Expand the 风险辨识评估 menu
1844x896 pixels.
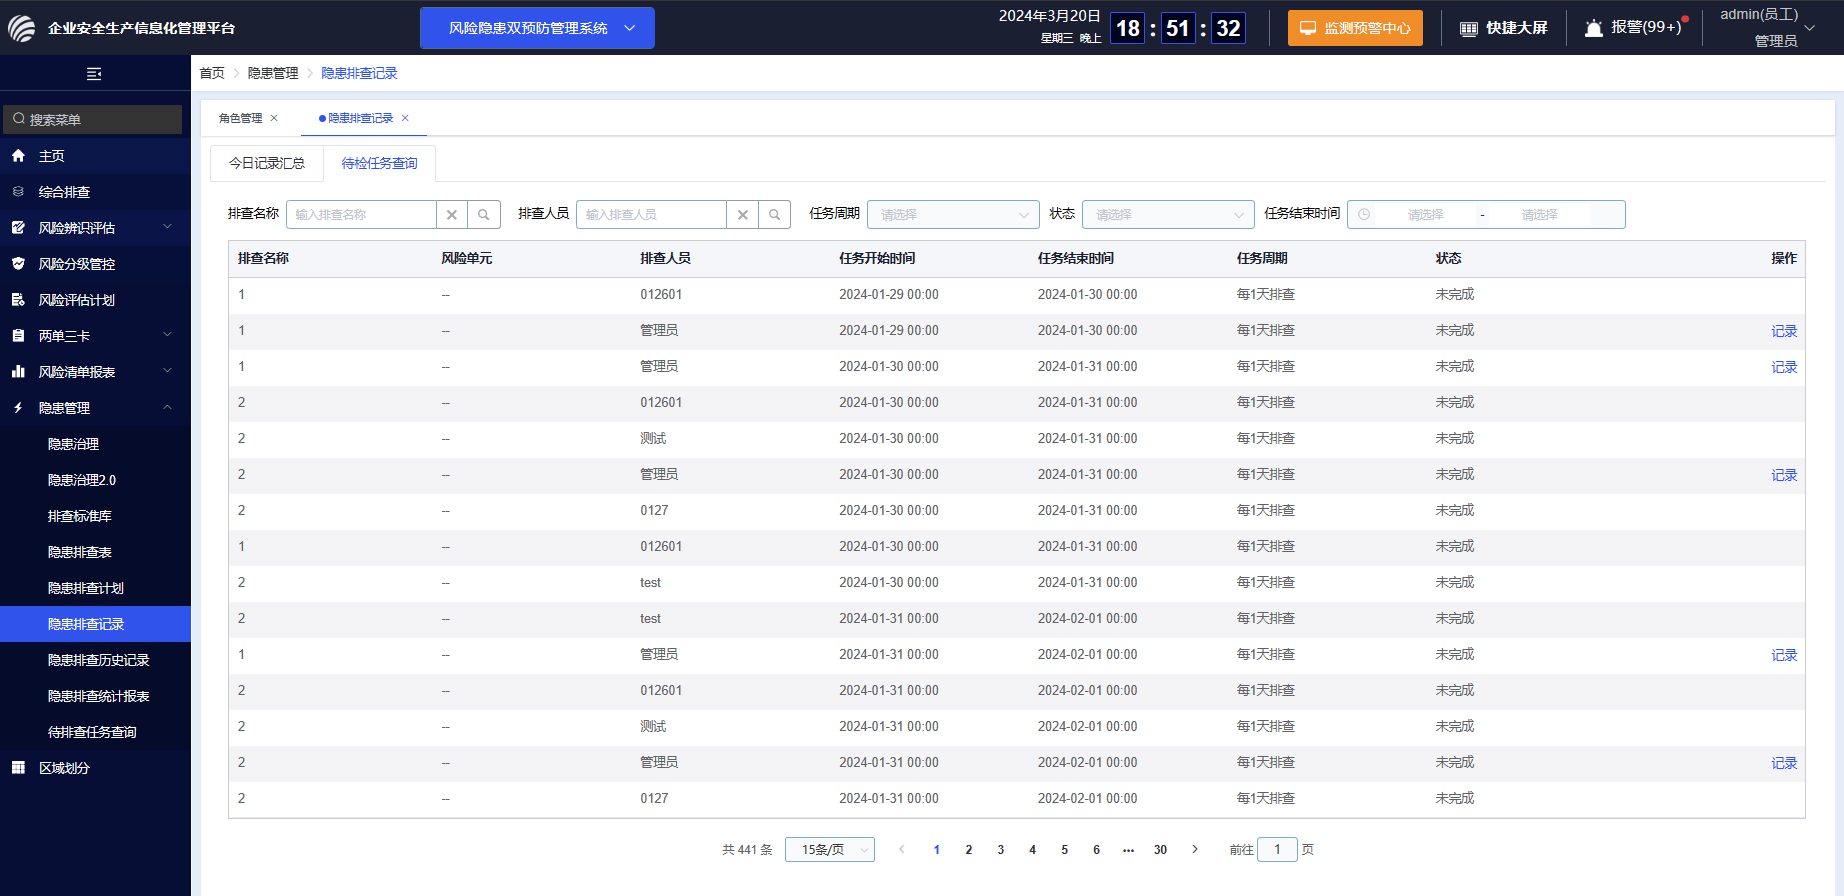click(x=95, y=228)
